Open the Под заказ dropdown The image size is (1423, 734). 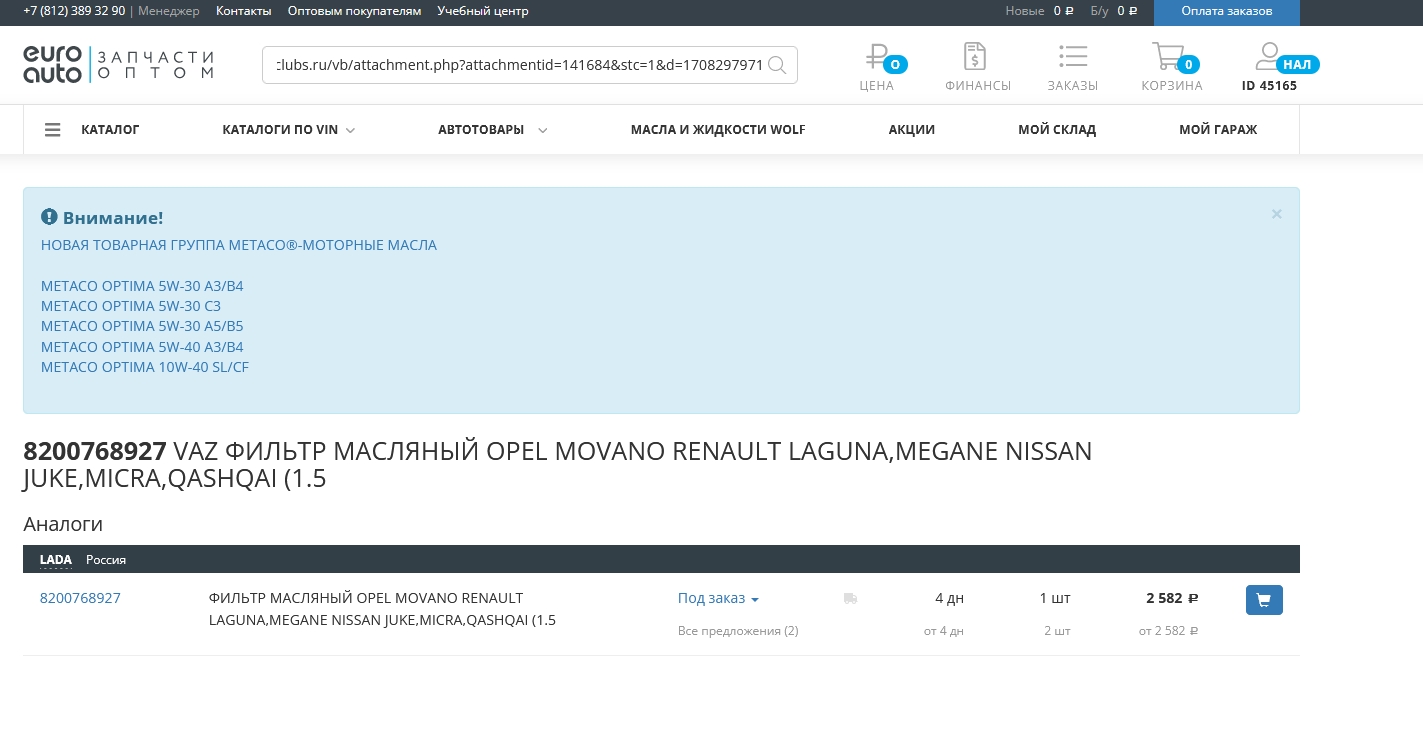718,598
